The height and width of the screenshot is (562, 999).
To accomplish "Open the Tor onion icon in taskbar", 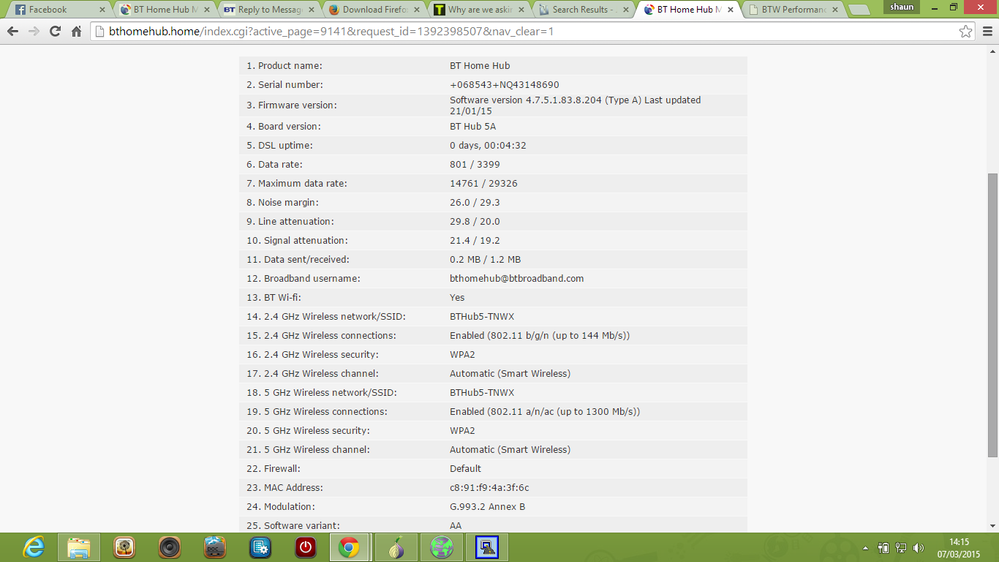I will [396, 547].
